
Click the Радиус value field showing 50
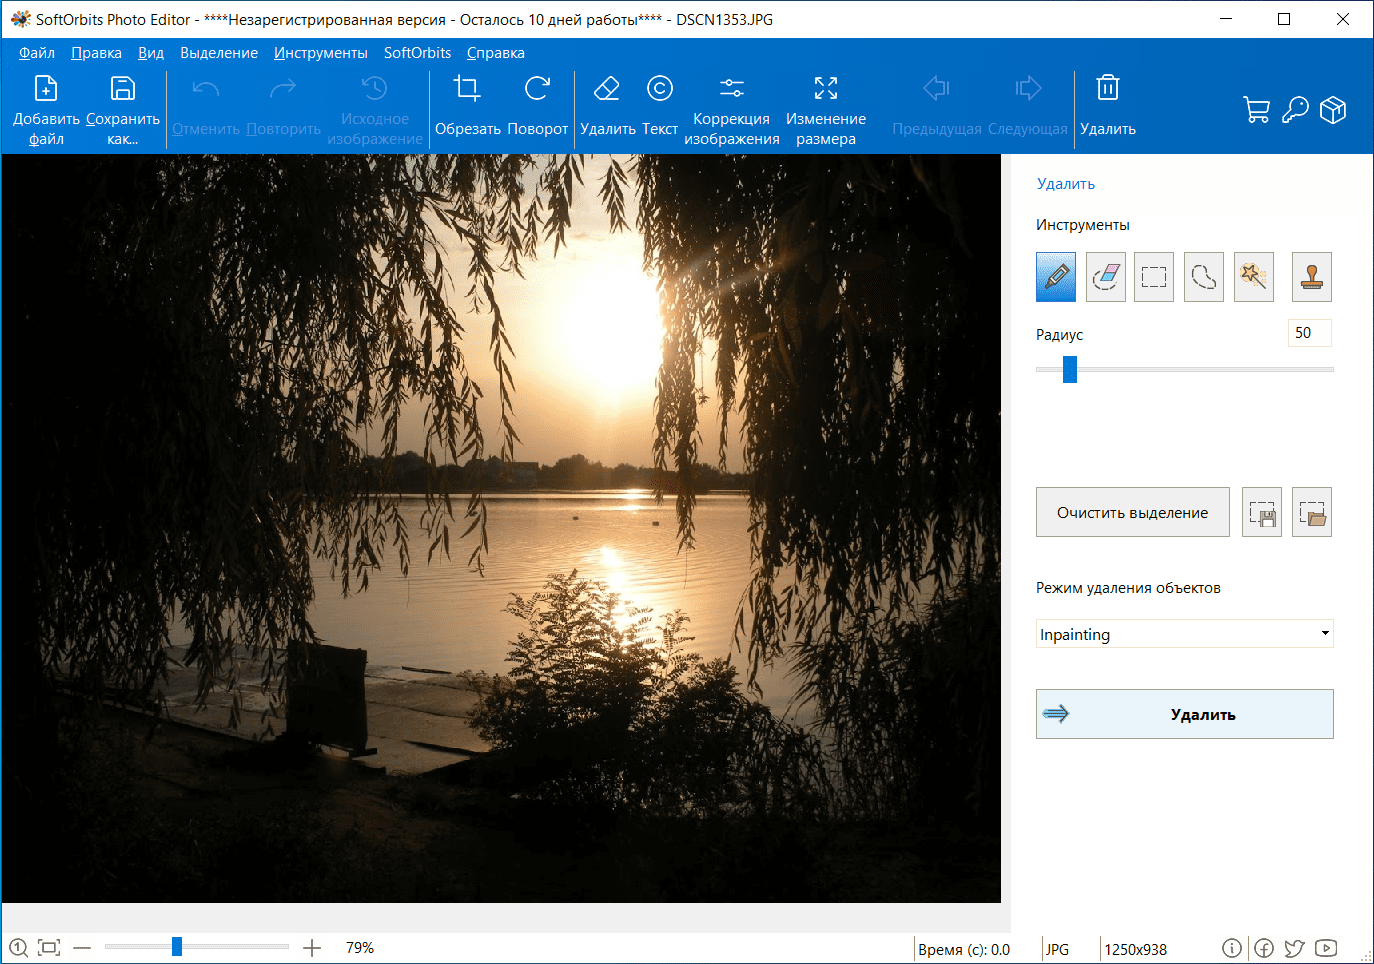[1309, 333]
